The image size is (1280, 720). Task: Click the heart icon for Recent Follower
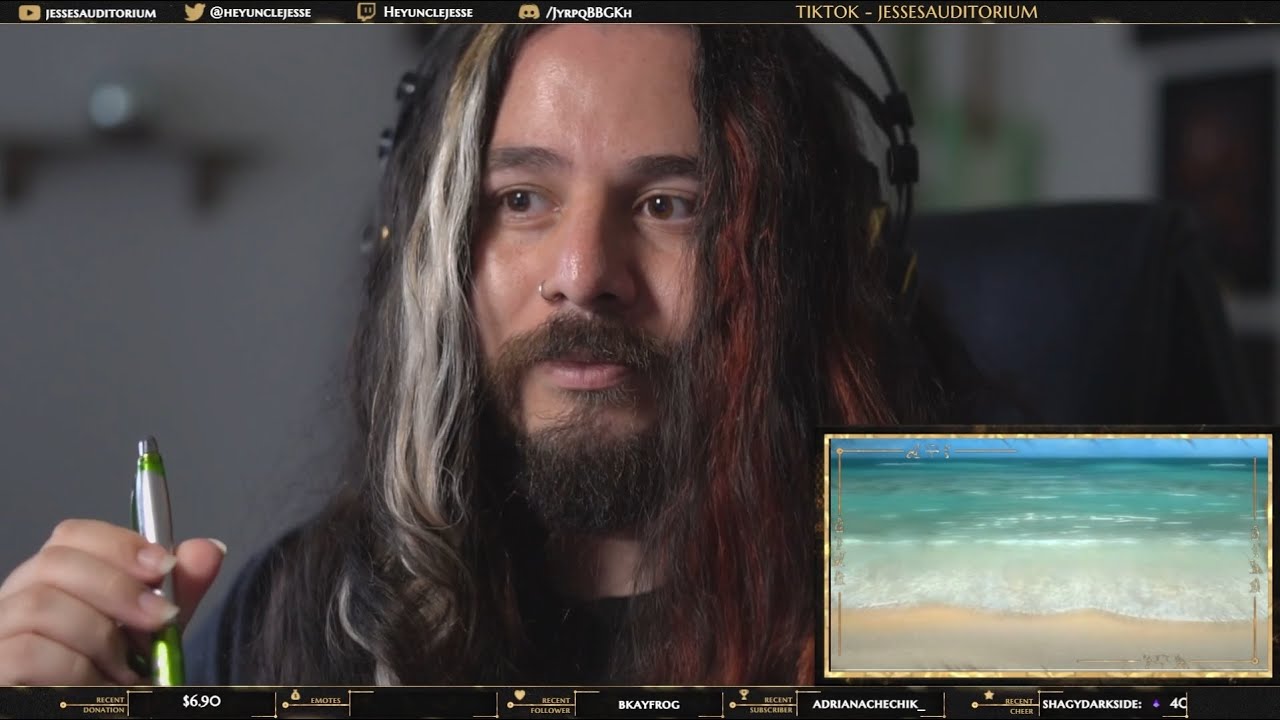[x=519, y=694]
